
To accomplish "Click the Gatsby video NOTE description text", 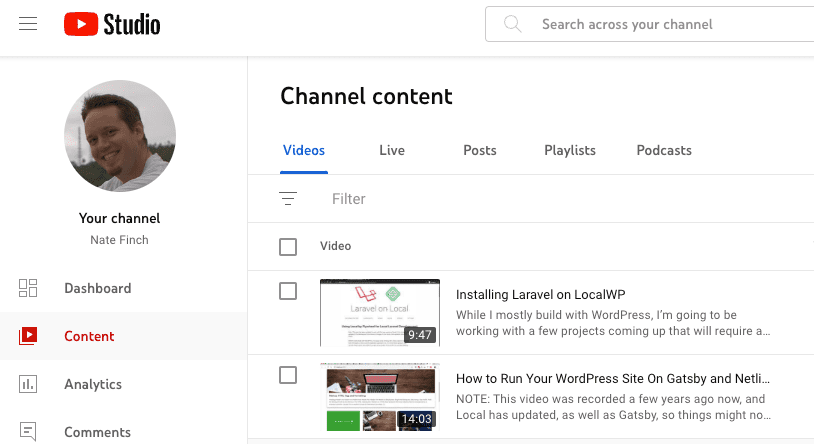I will click(x=613, y=407).
